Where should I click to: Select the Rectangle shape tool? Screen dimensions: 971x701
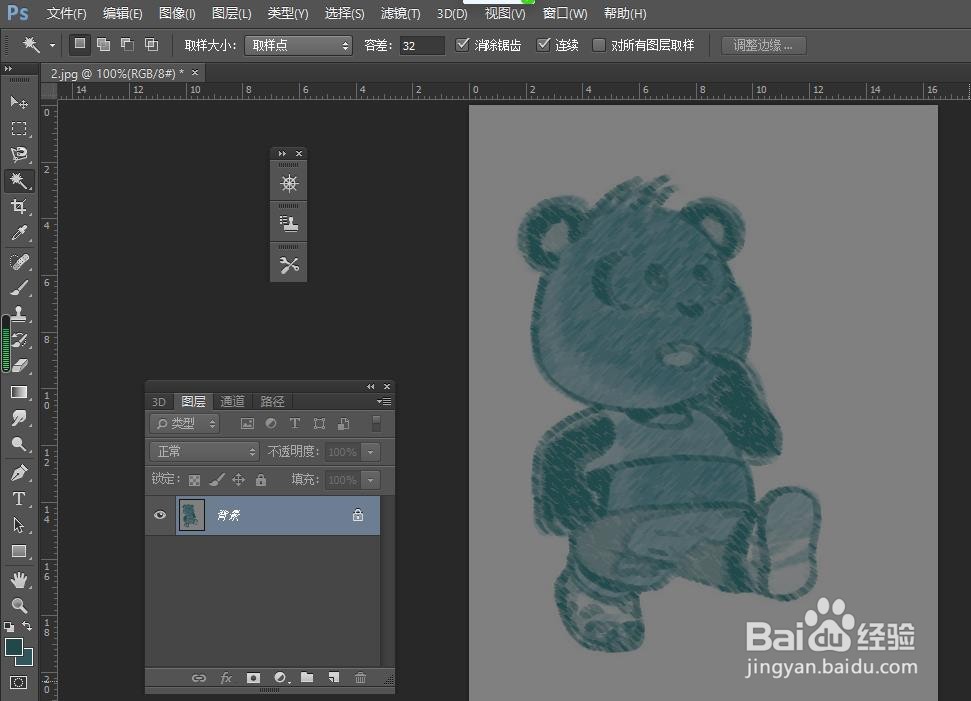pyautogui.click(x=19, y=551)
